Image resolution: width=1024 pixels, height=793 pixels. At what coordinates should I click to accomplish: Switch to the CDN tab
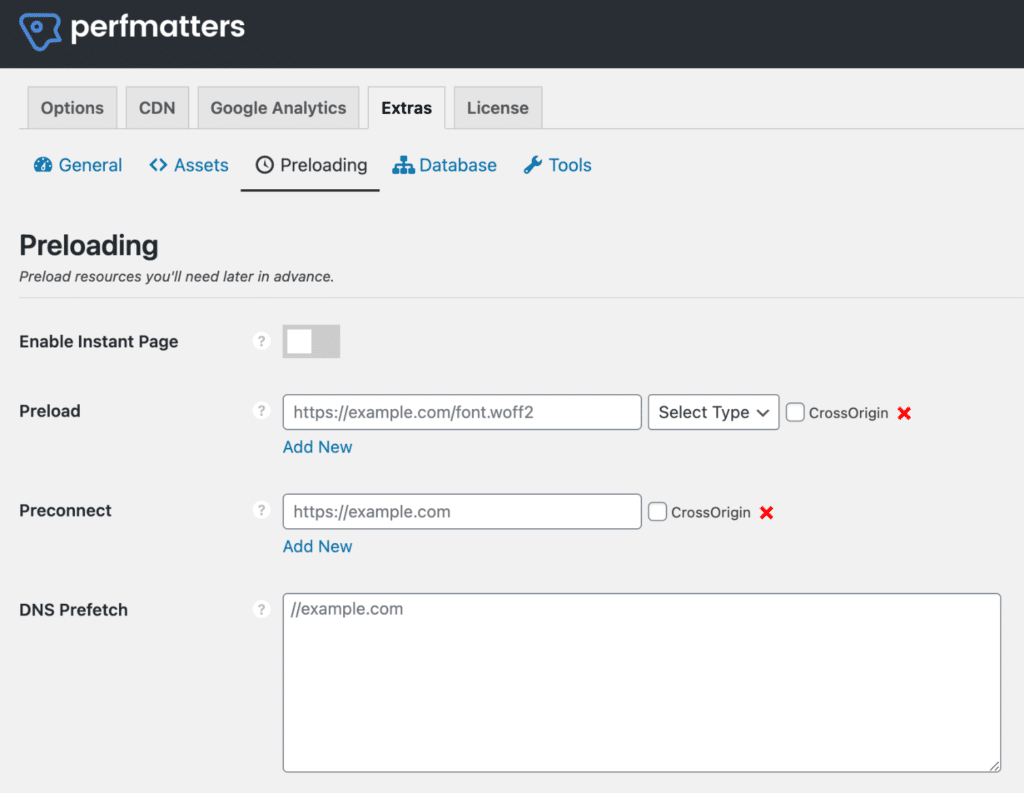point(157,108)
